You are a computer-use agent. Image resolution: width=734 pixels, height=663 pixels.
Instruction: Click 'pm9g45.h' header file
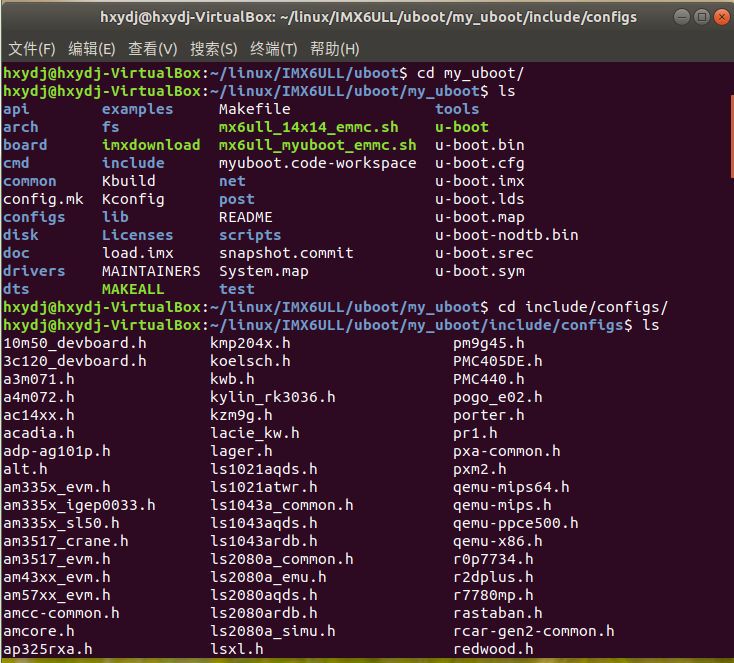pyautogui.click(x=489, y=343)
